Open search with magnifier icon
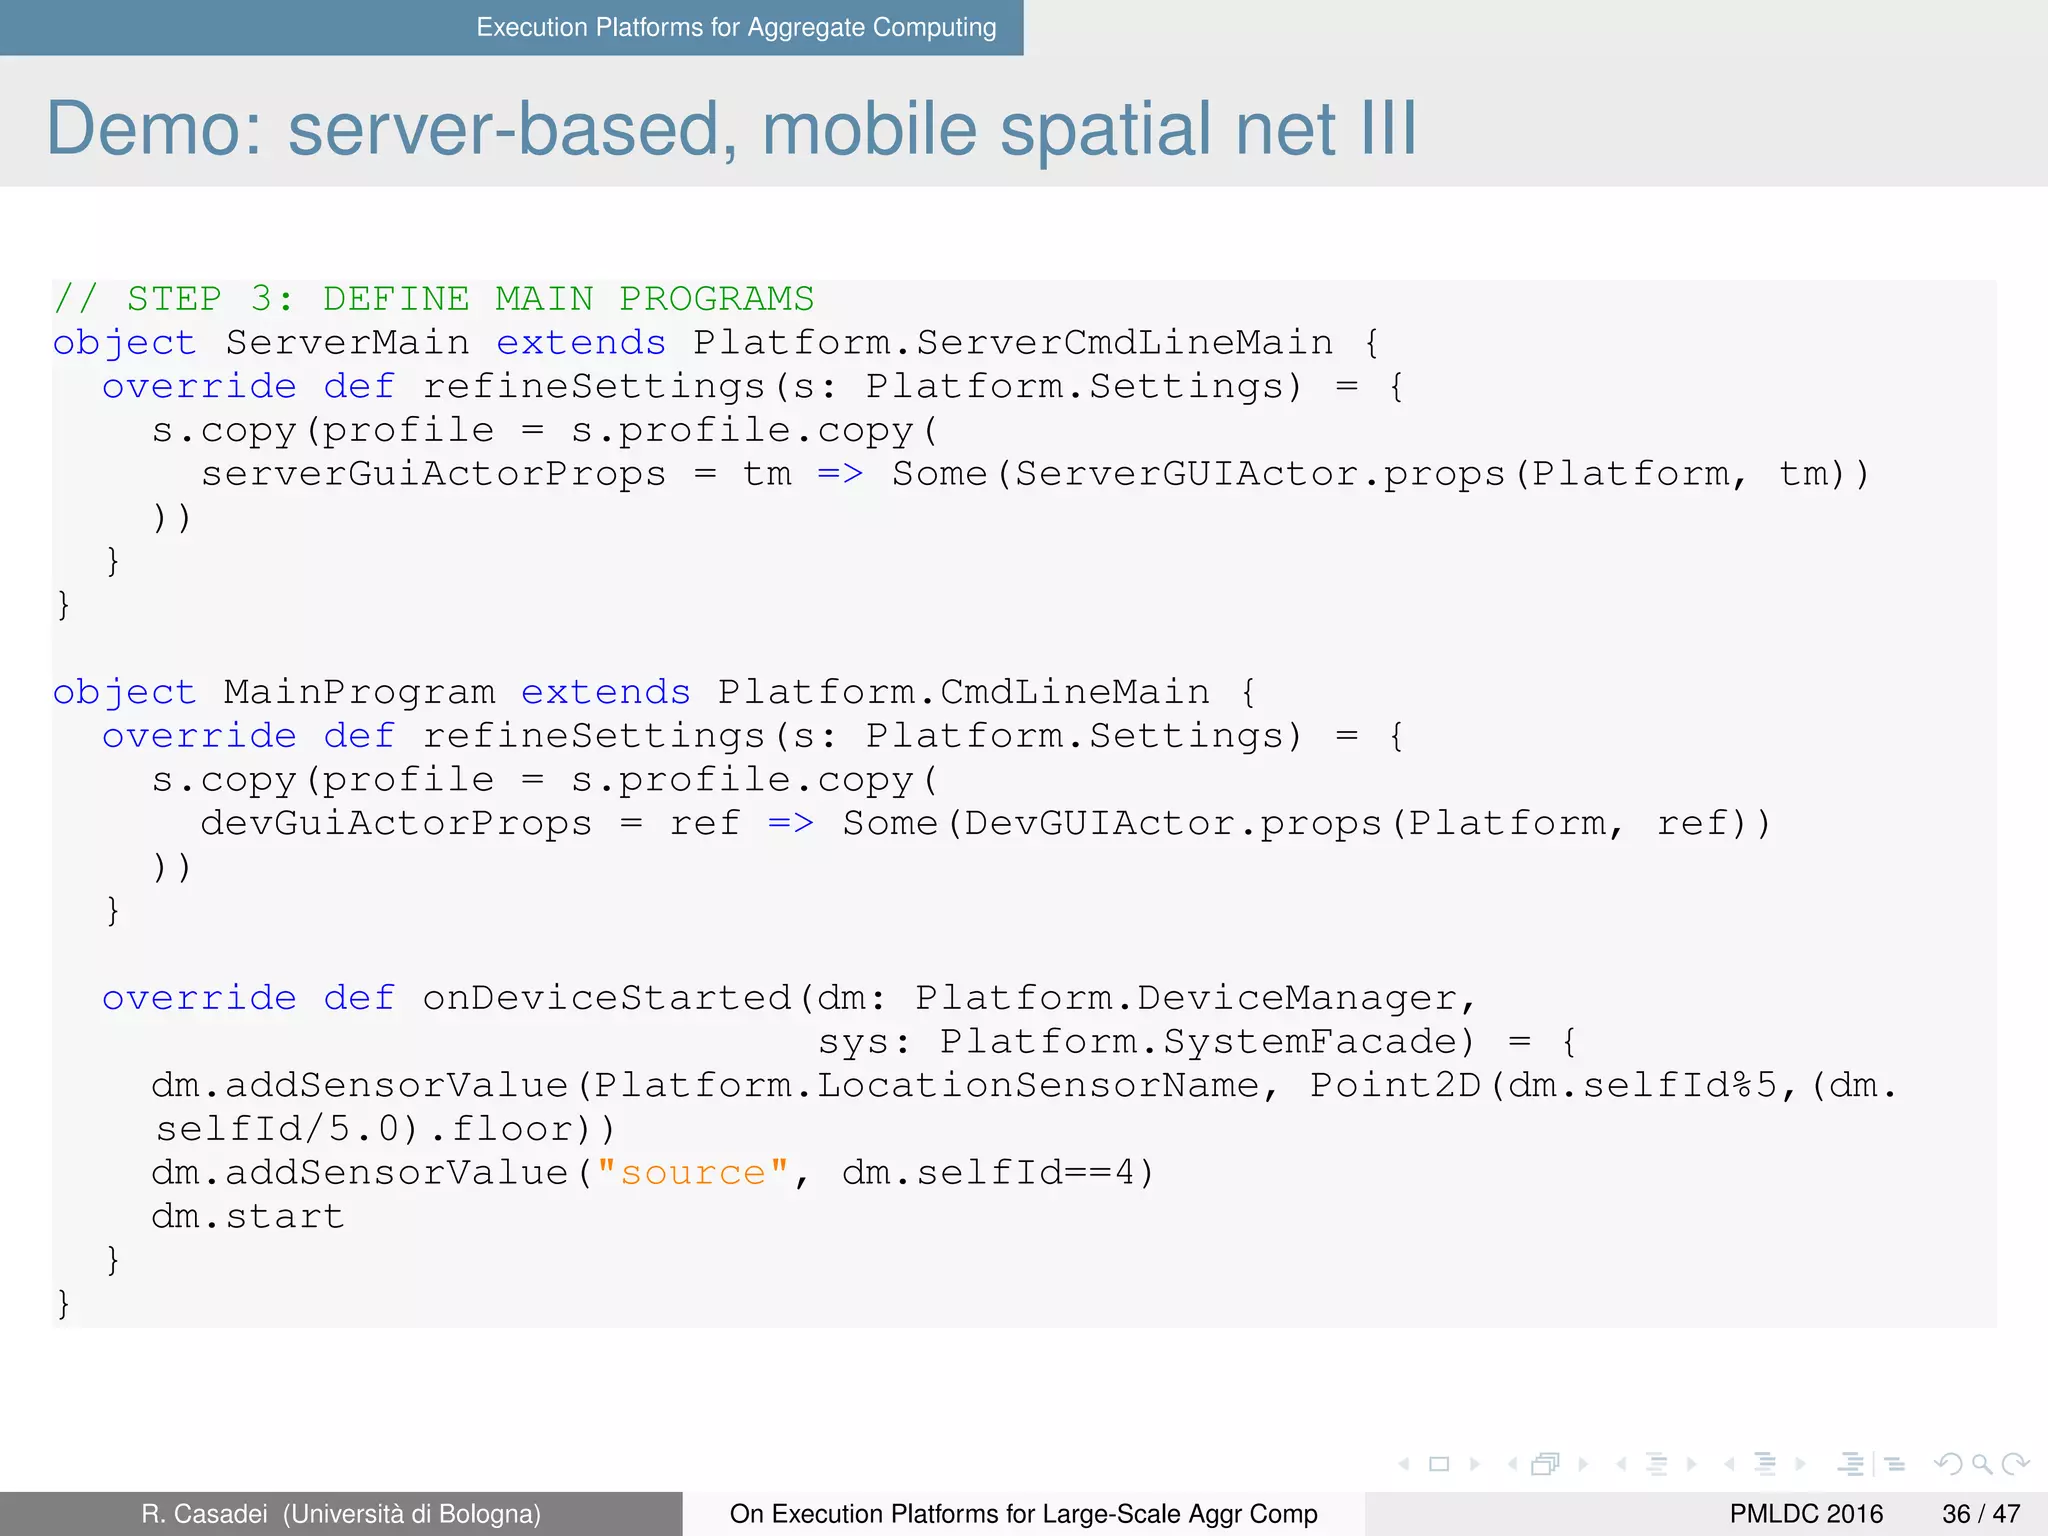 tap(1982, 1465)
